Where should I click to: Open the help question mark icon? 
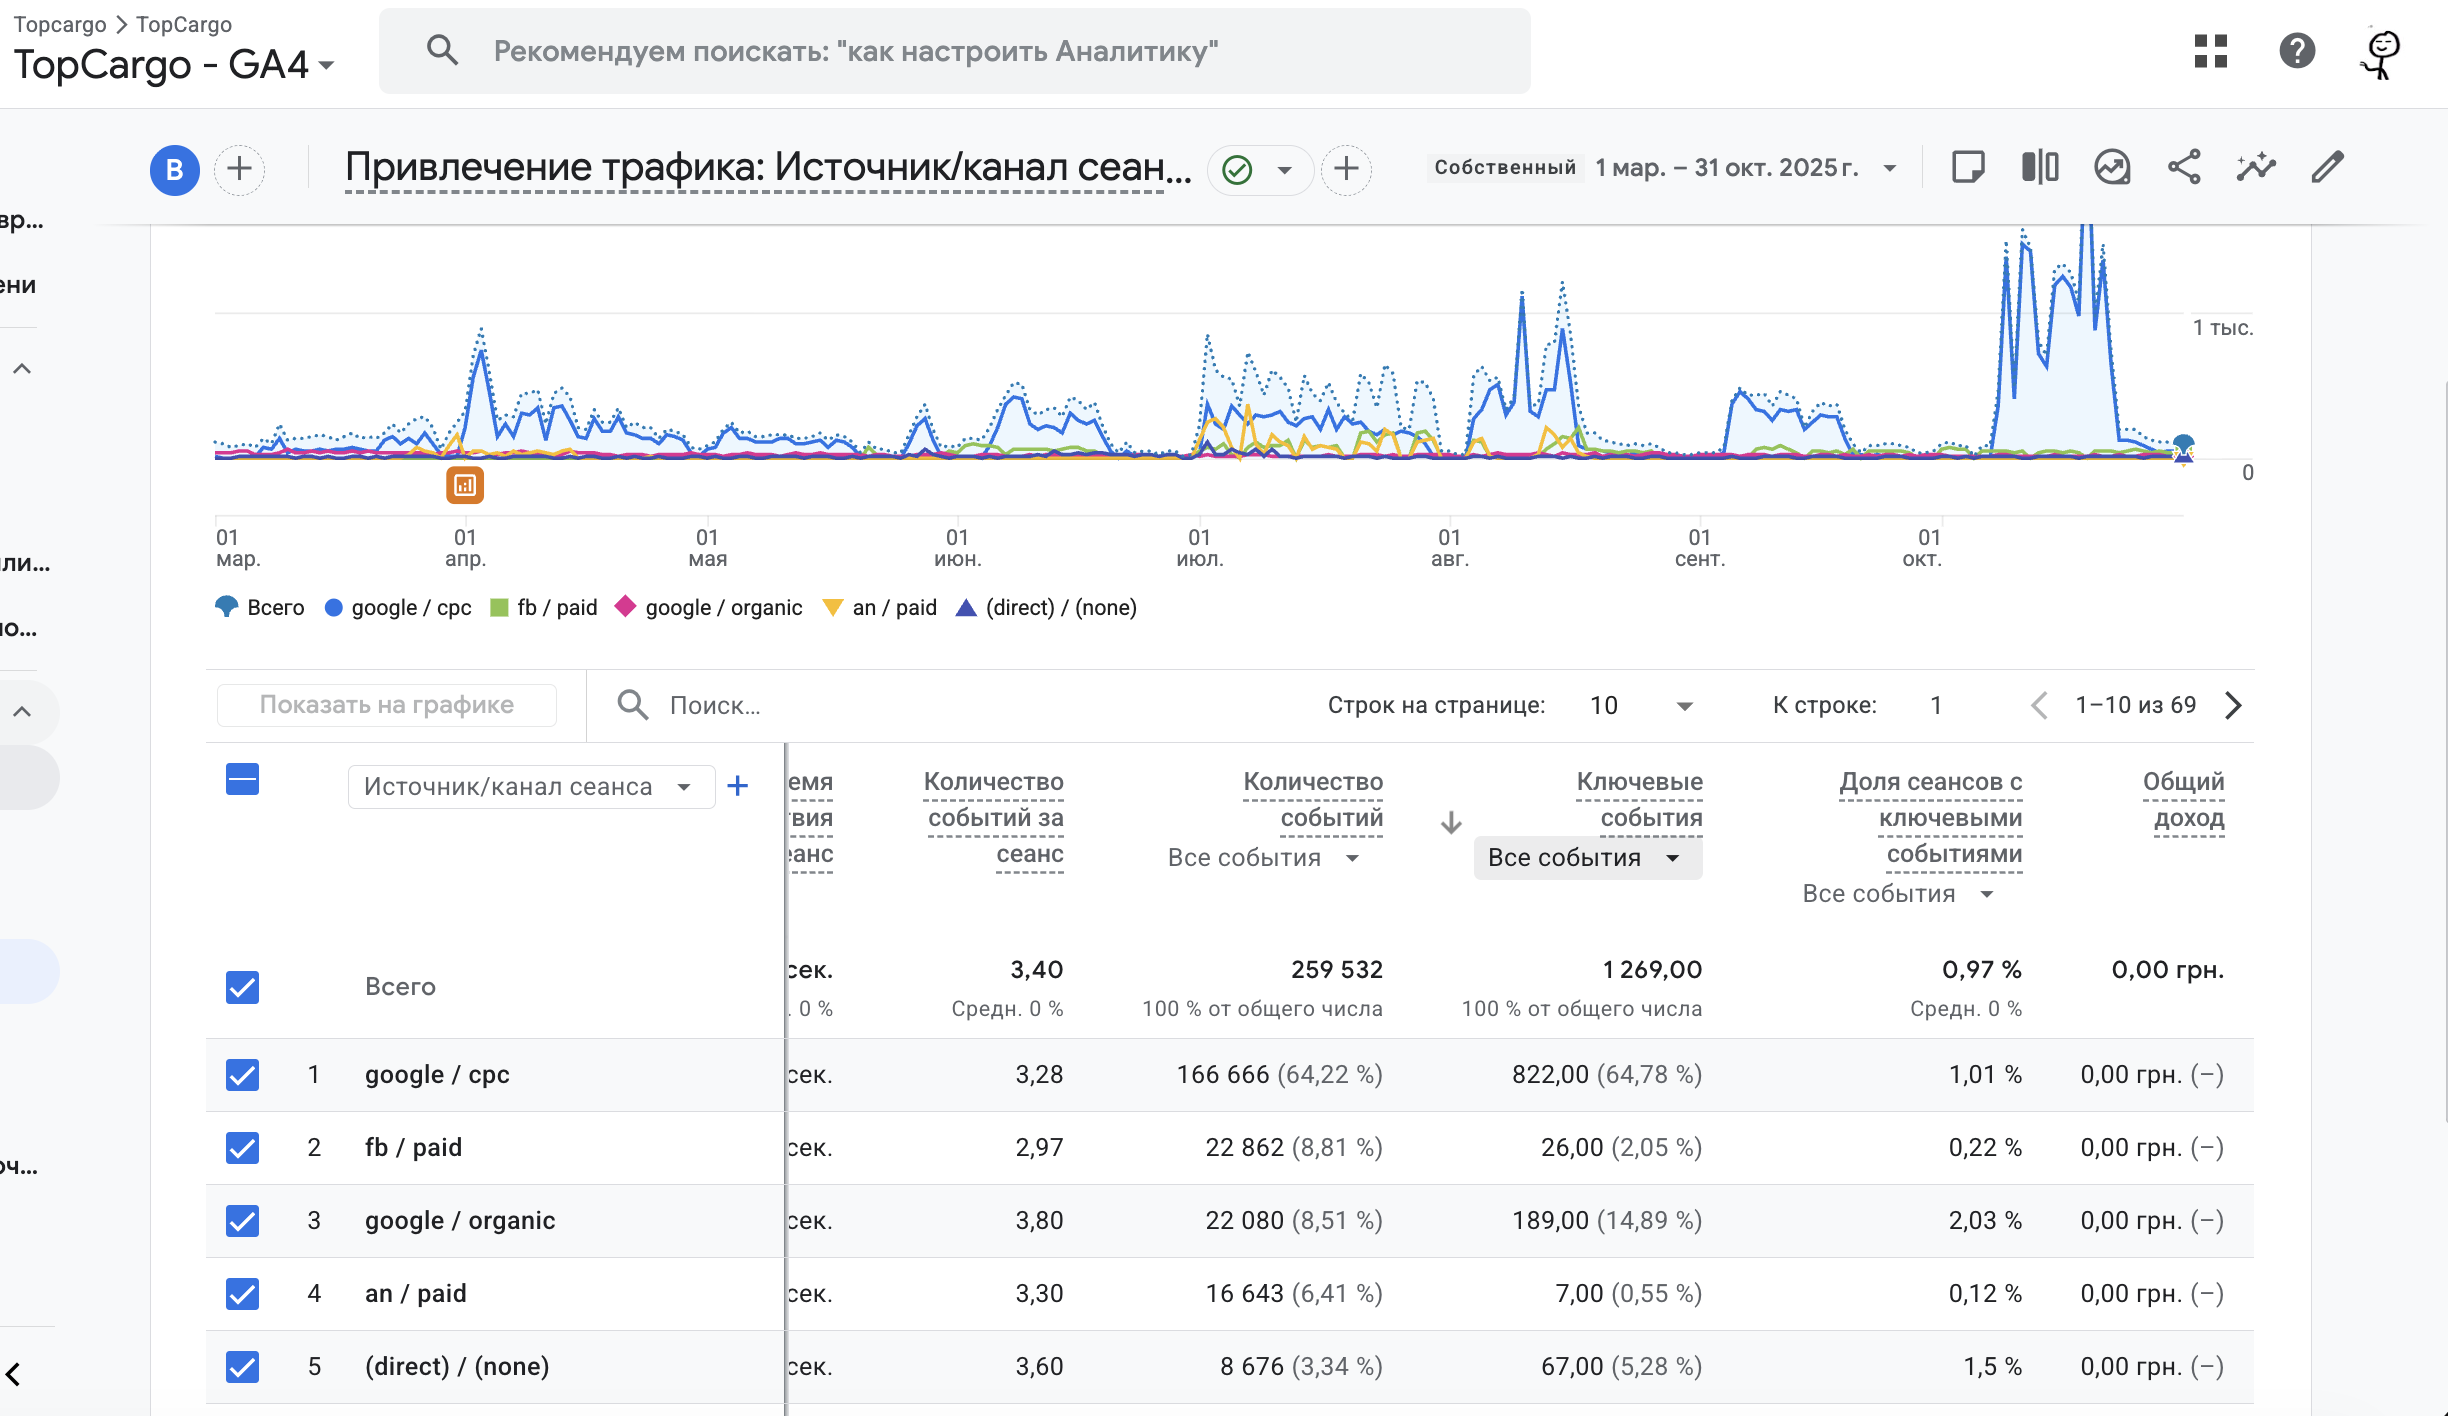tap(2297, 51)
